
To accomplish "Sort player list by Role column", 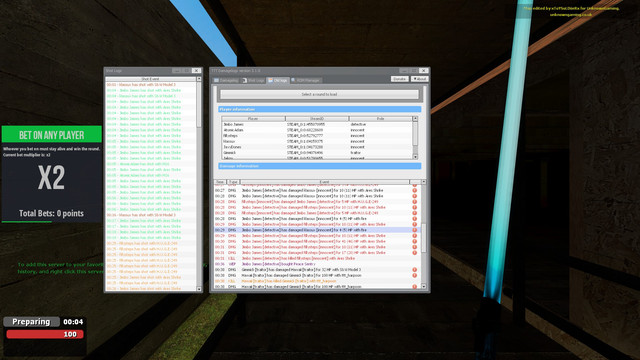I will tap(380, 119).
